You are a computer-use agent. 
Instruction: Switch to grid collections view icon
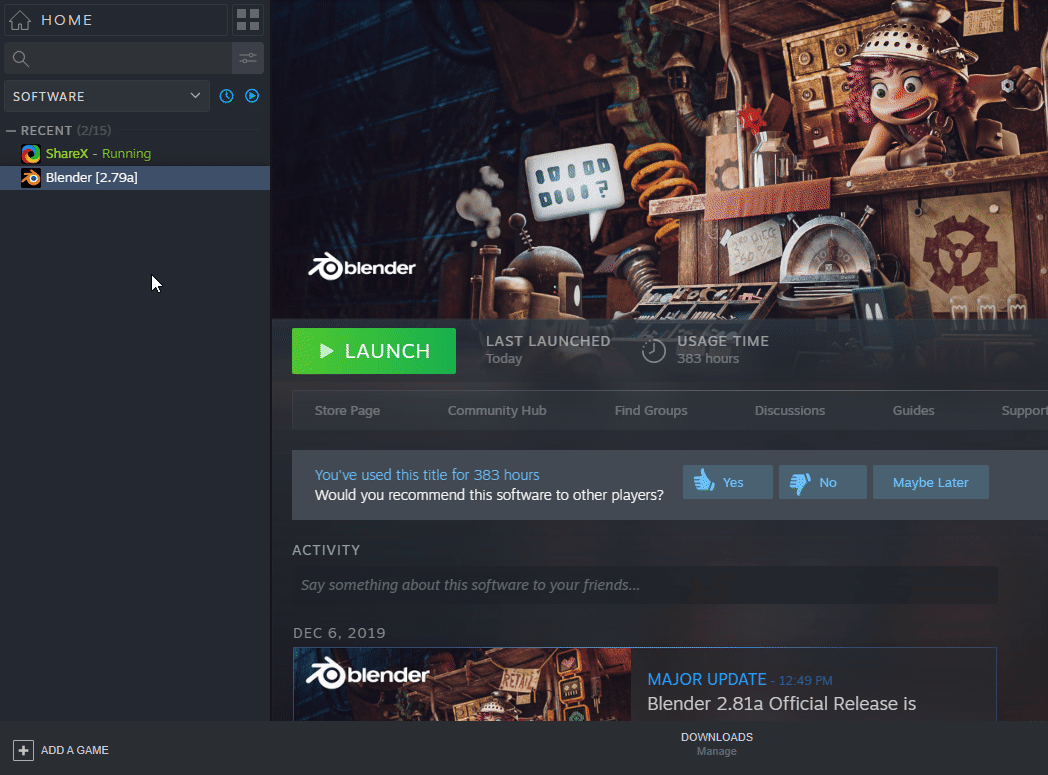pyautogui.click(x=247, y=20)
